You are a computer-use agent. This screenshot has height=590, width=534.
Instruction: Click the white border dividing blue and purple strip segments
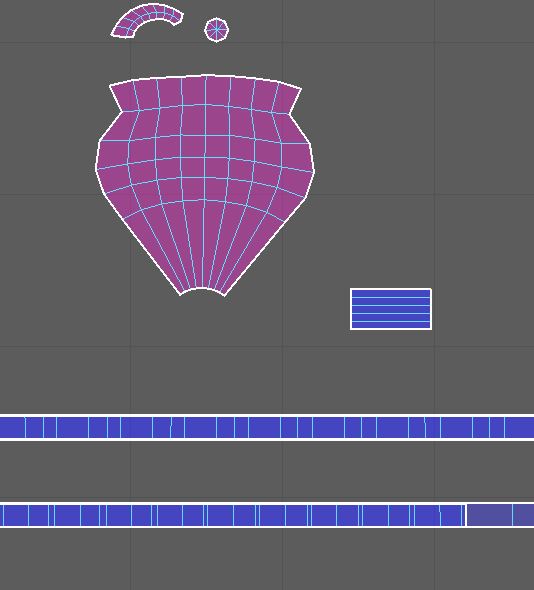466,515
